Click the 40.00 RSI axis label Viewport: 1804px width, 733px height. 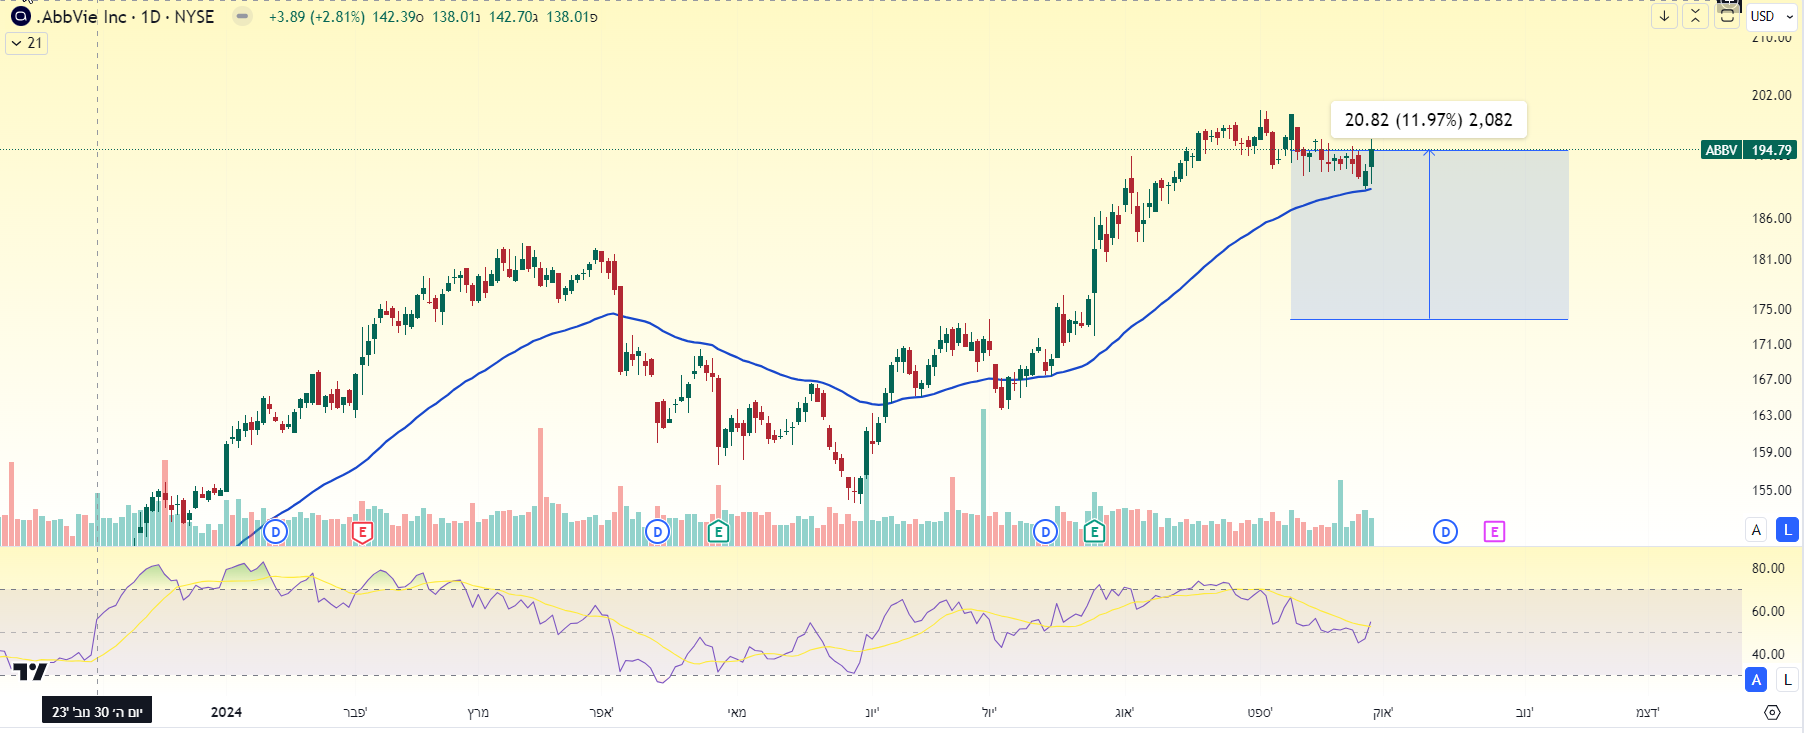1768,654
